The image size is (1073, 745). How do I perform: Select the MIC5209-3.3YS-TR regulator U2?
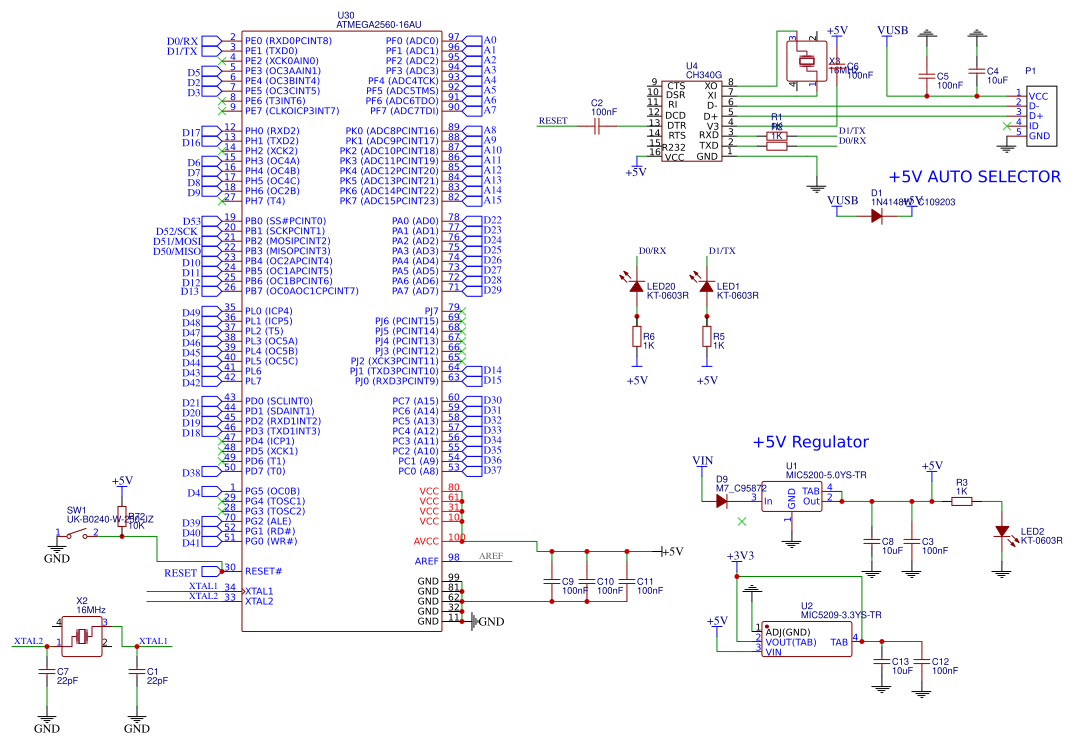pyautogui.click(x=805, y=637)
